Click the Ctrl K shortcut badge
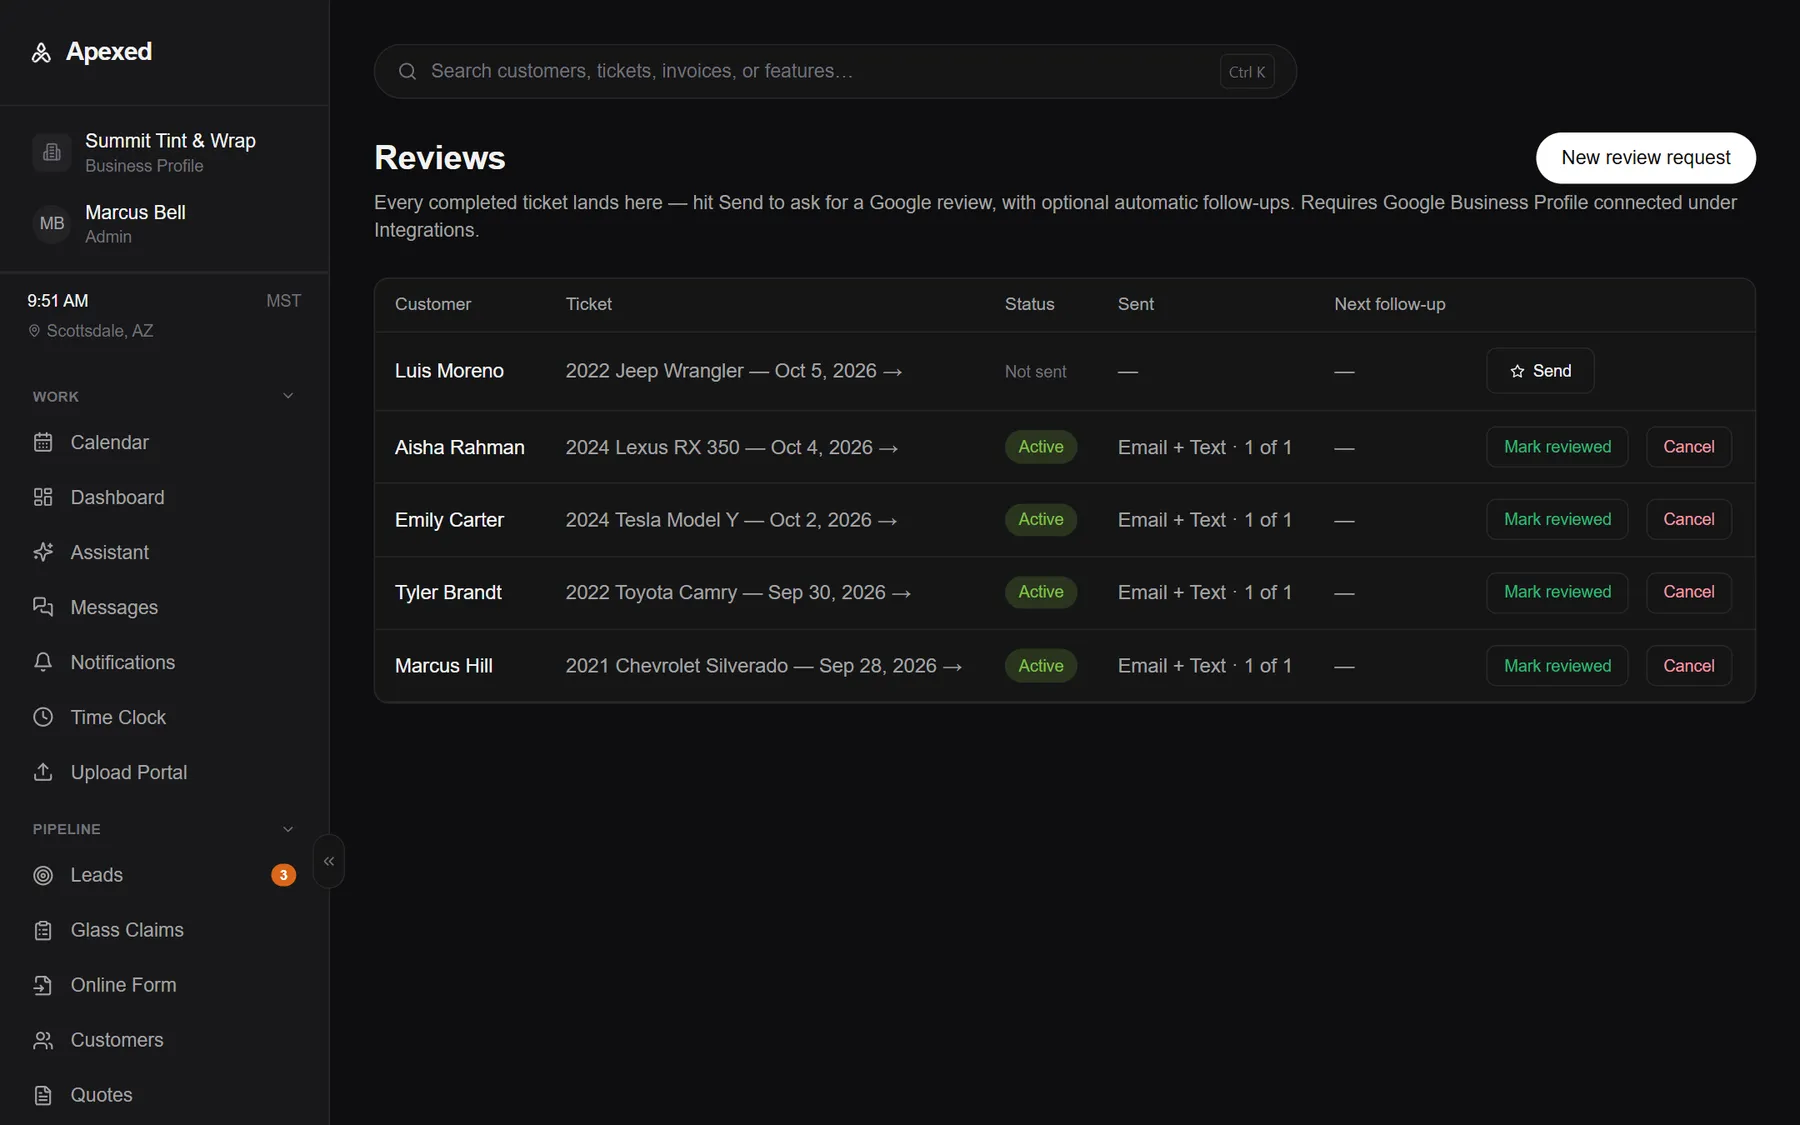 pyautogui.click(x=1247, y=72)
